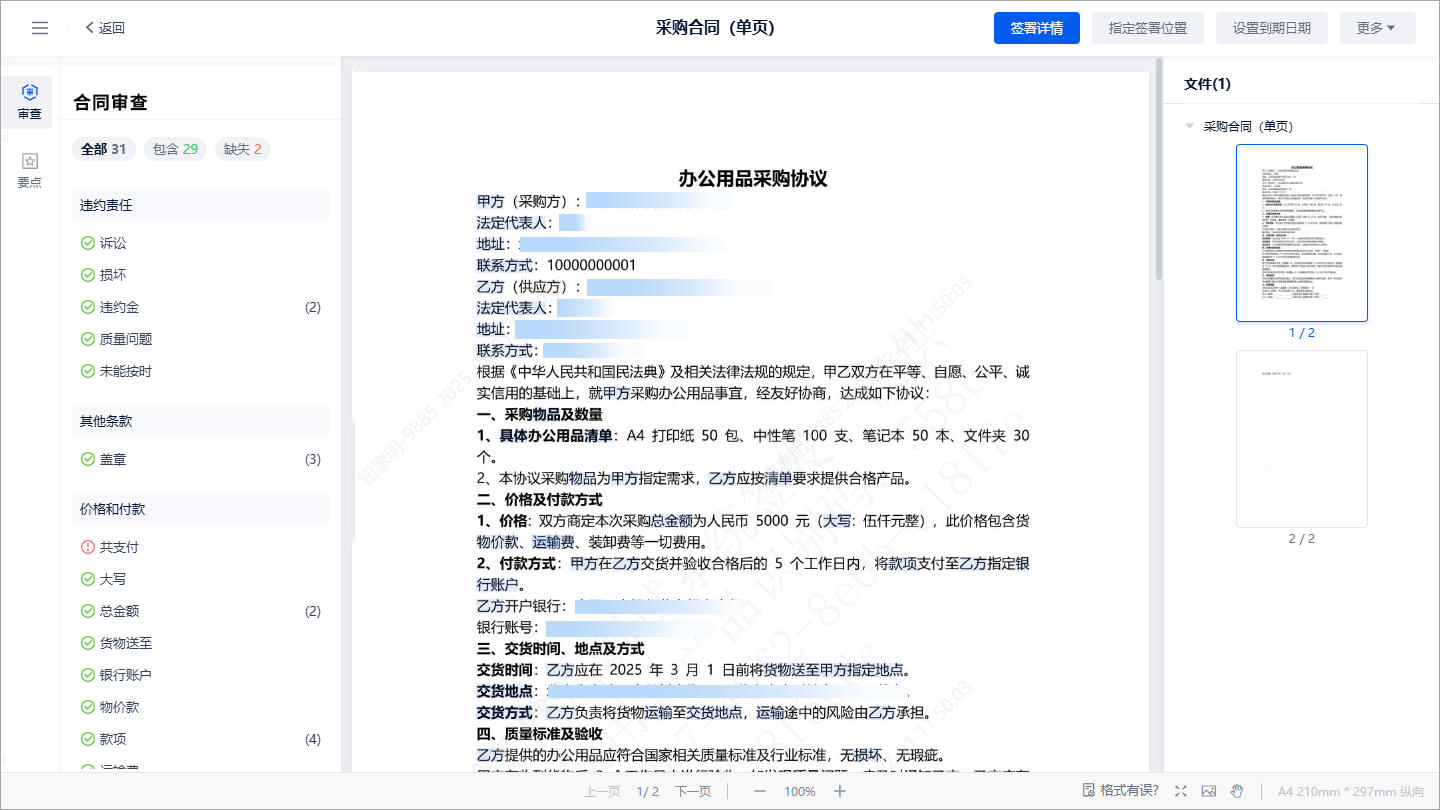Click 设置到期日期 button
The height and width of the screenshot is (810, 1440).
pos(1272,28)
